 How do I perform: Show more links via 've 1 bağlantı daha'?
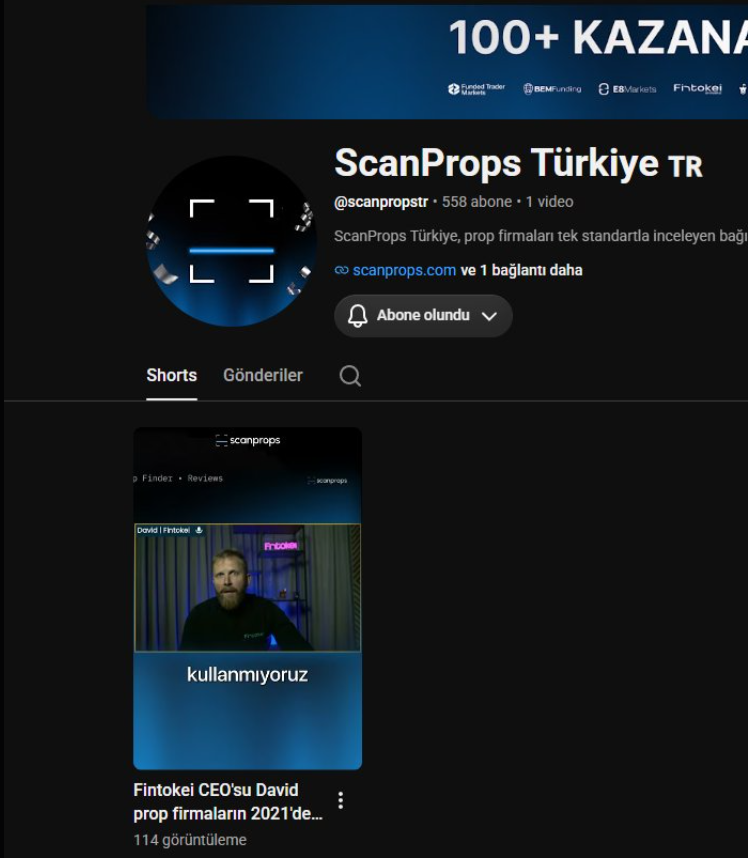coord(521,270)
